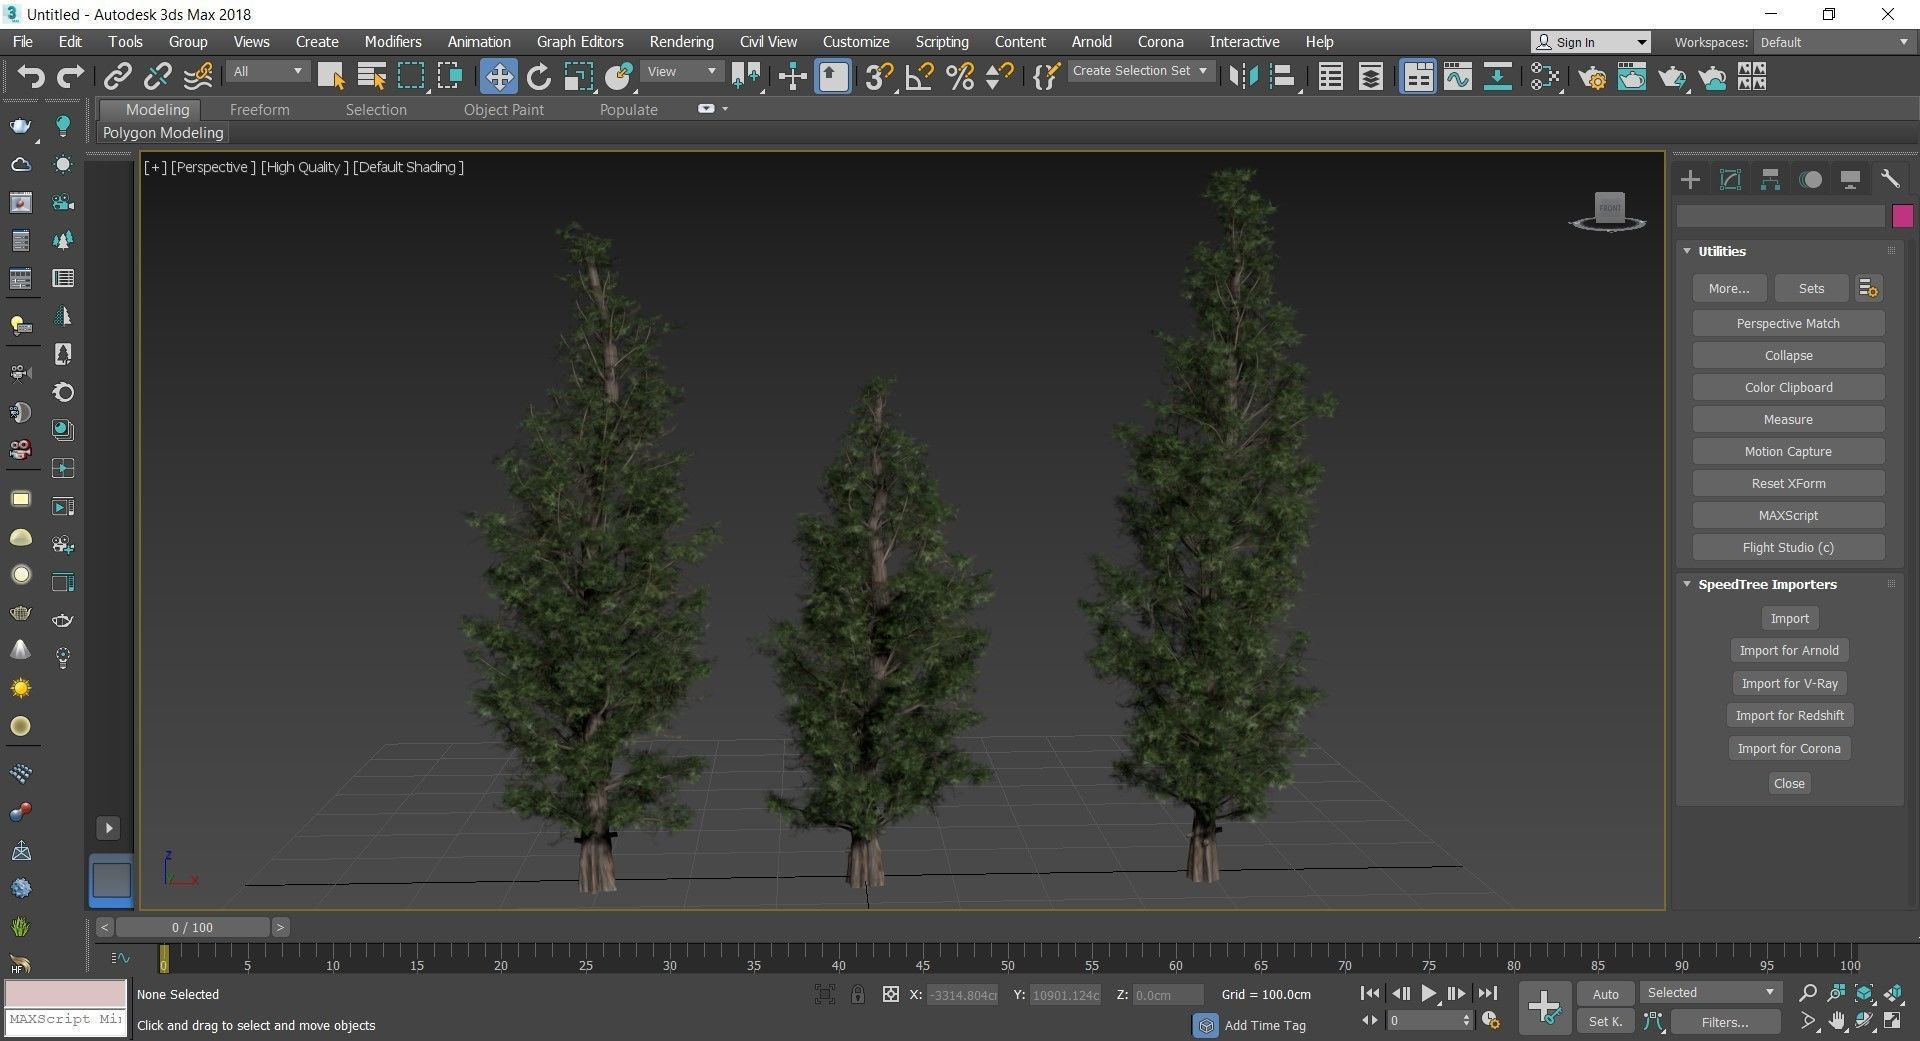Click the Redo arrow icon
The height and width of the screenshot is (1041, 1920).
click(x=70, y=76)
